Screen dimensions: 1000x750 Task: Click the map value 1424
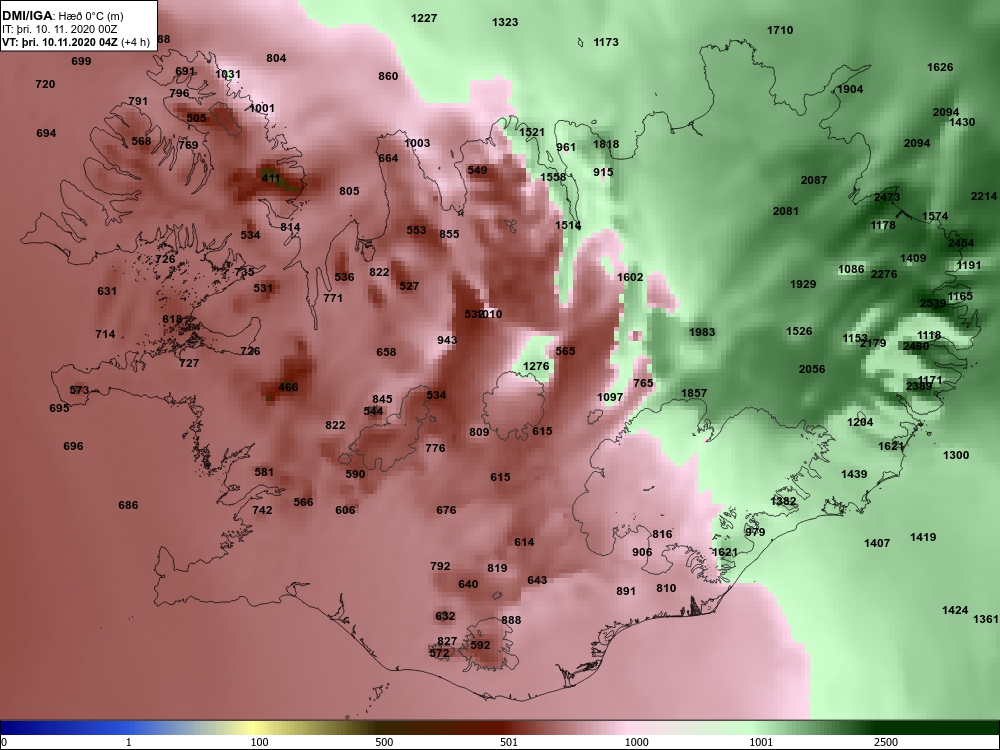click(x=955, y=610)
